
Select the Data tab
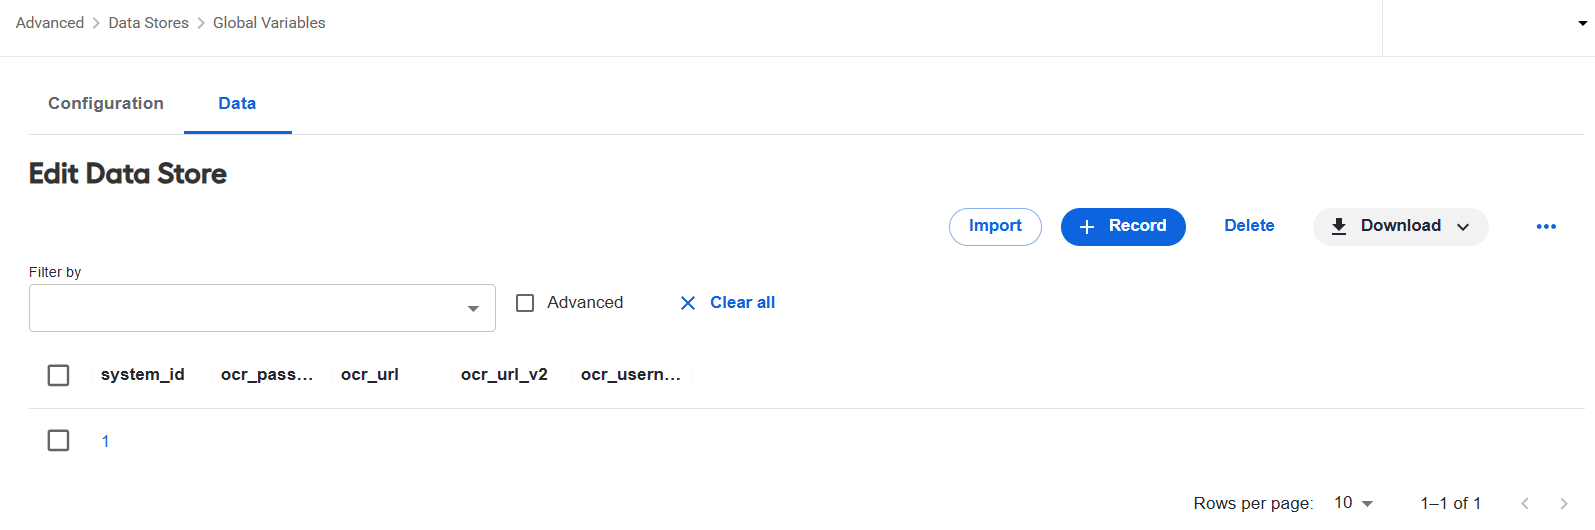(x=237, y=103)
